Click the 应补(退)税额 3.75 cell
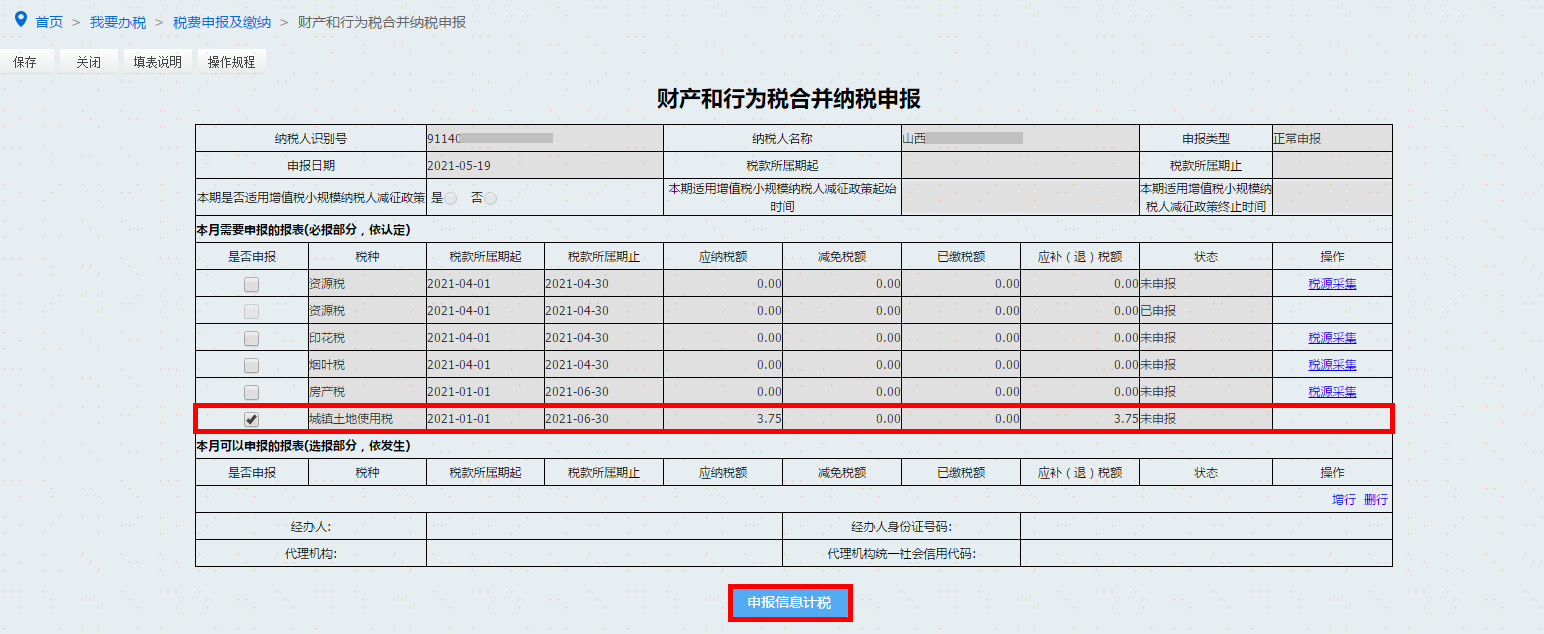1544x634 pixels. 1080,419
